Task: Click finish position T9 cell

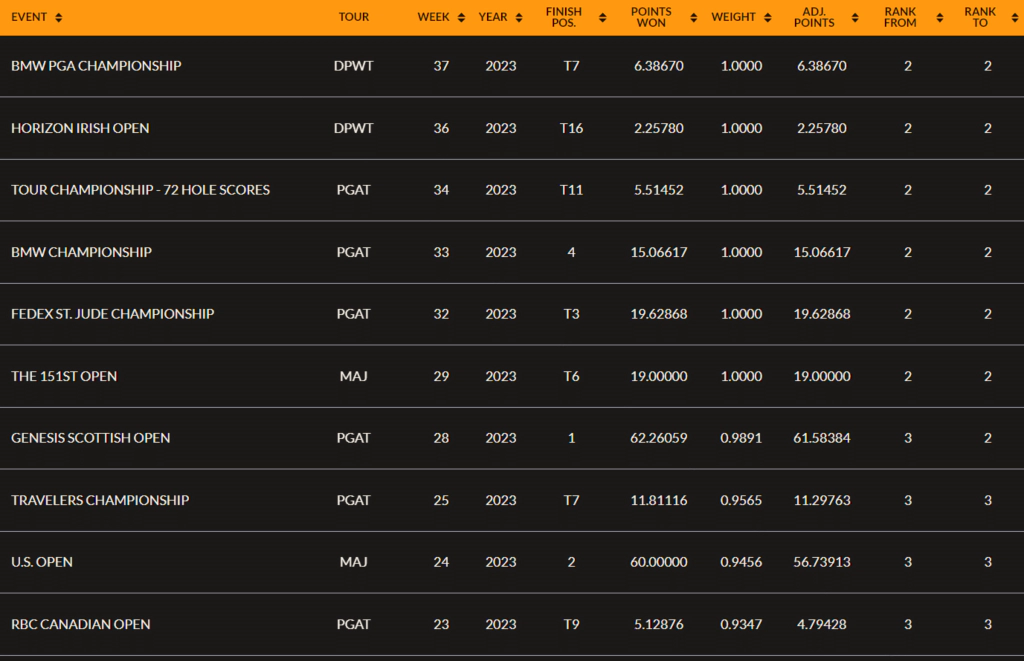Action: [571, 624]
